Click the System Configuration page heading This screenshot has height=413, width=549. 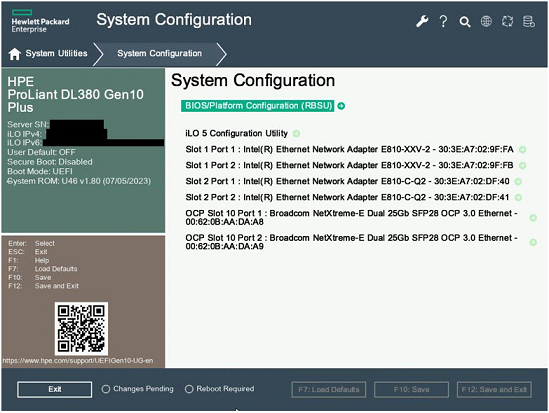tap(253, 80)
